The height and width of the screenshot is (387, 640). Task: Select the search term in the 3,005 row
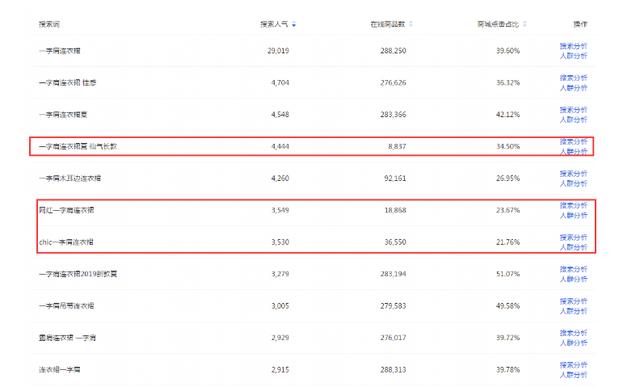(67, 306)
